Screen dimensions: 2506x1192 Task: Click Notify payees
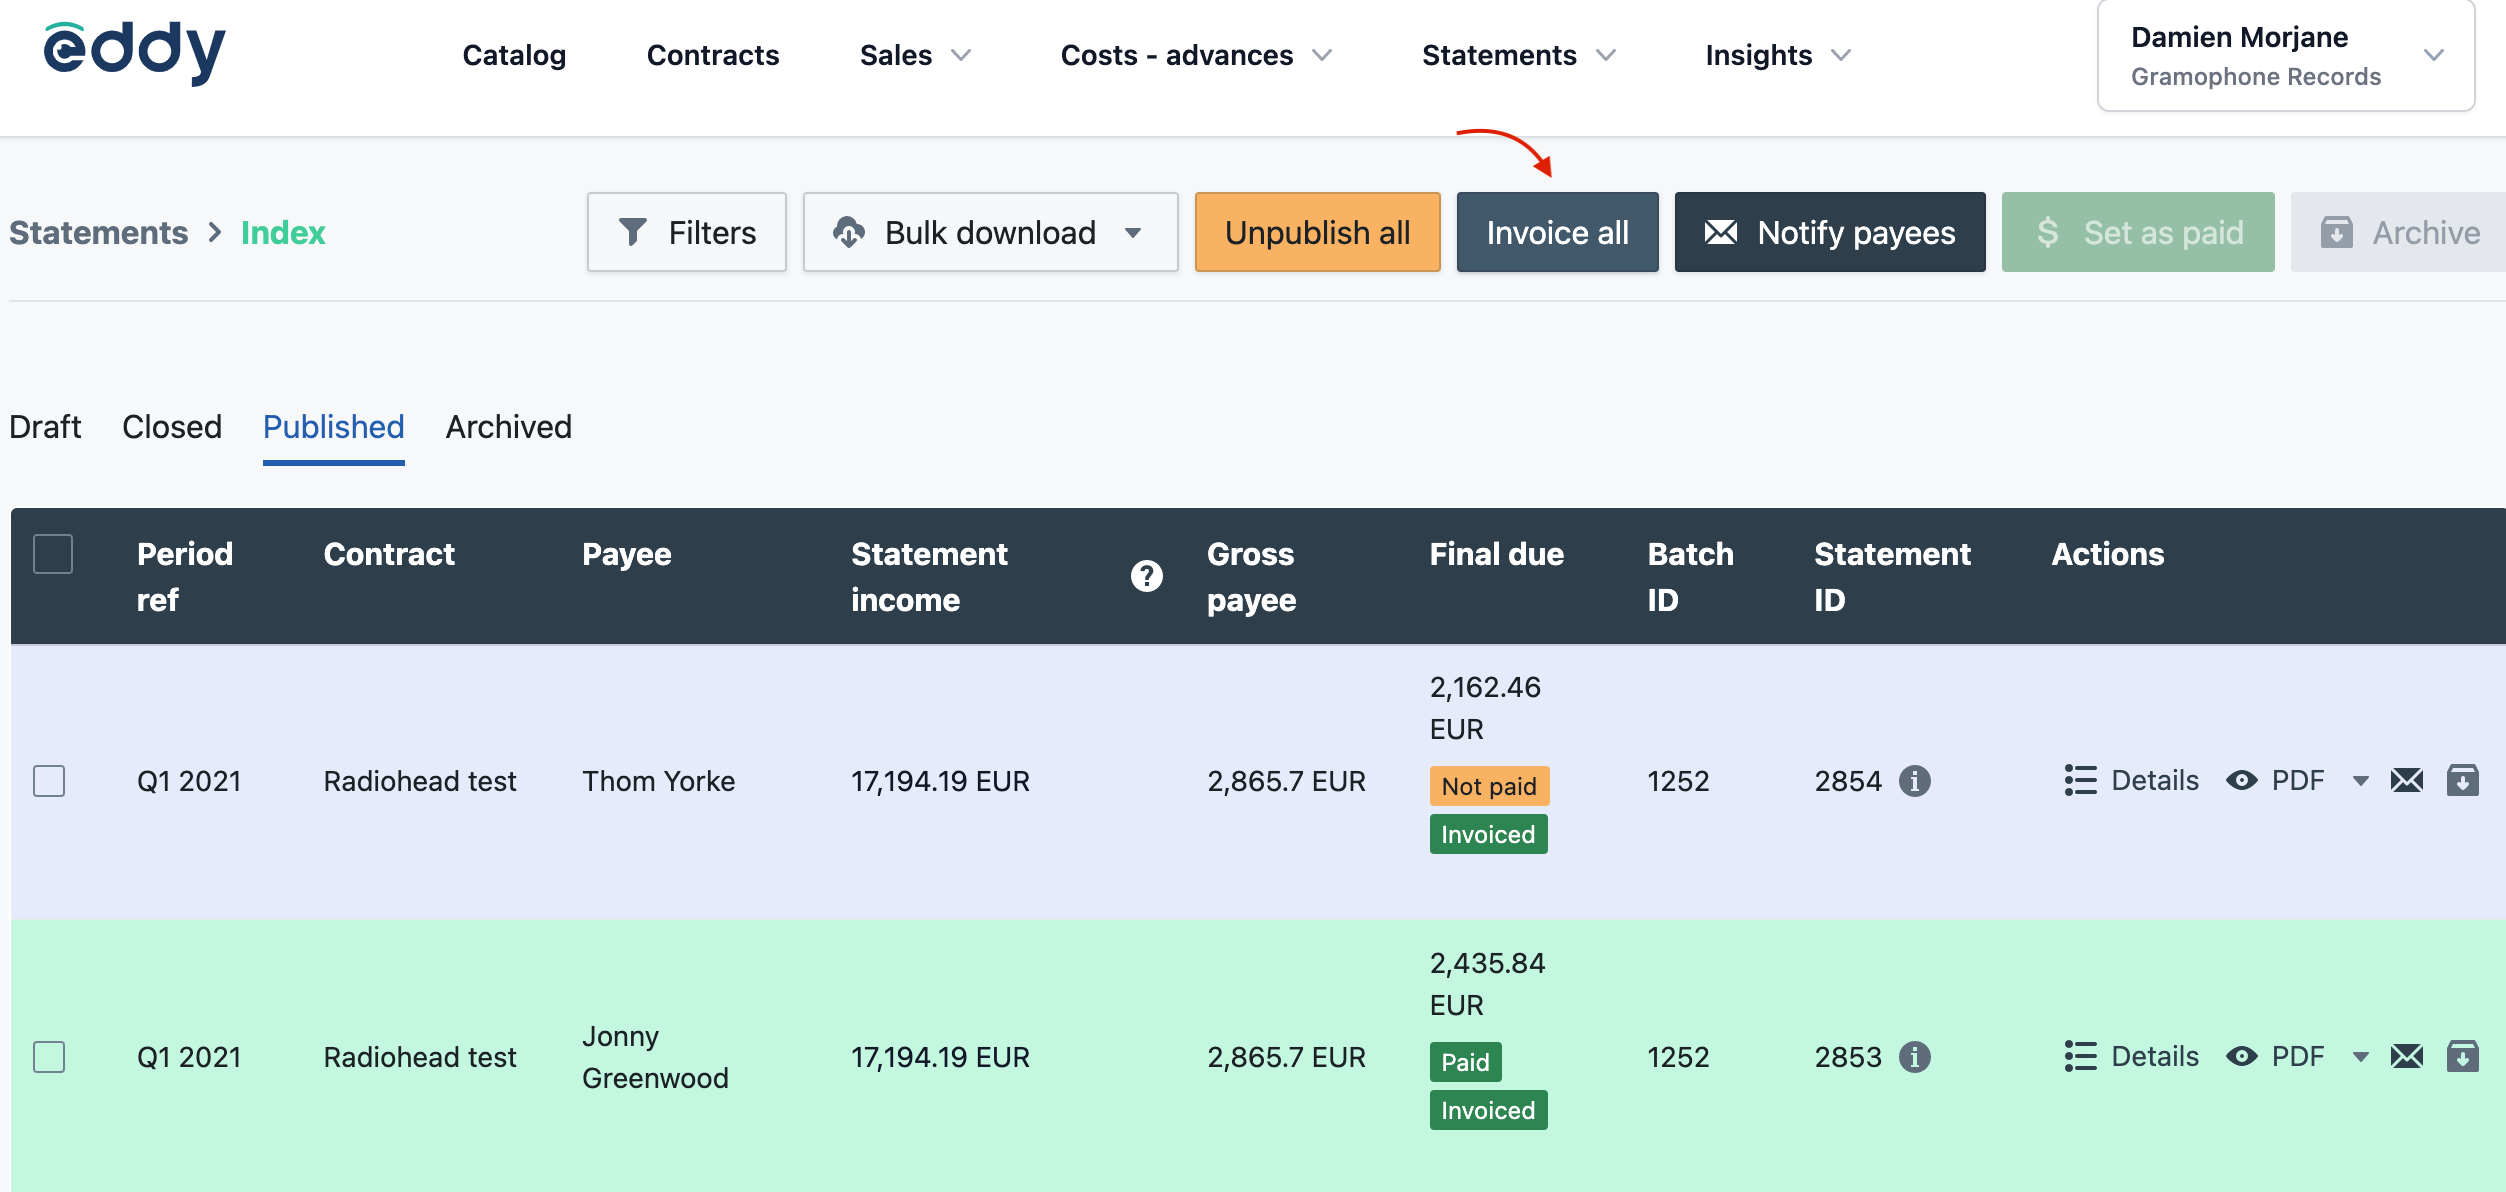tap(1830, 232)
